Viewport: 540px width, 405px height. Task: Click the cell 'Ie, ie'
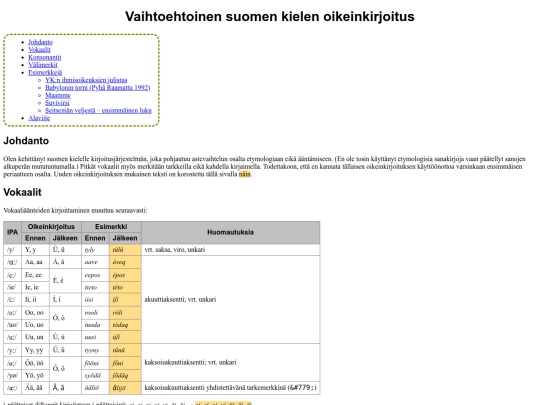[x=35, y=287]
